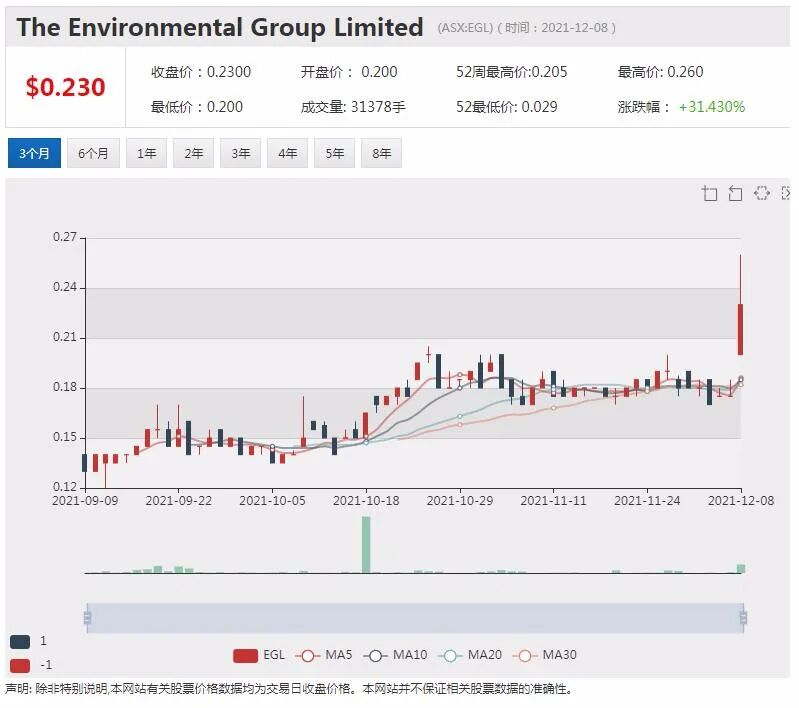Toggle the MA30 legend item

pos(545,655)
